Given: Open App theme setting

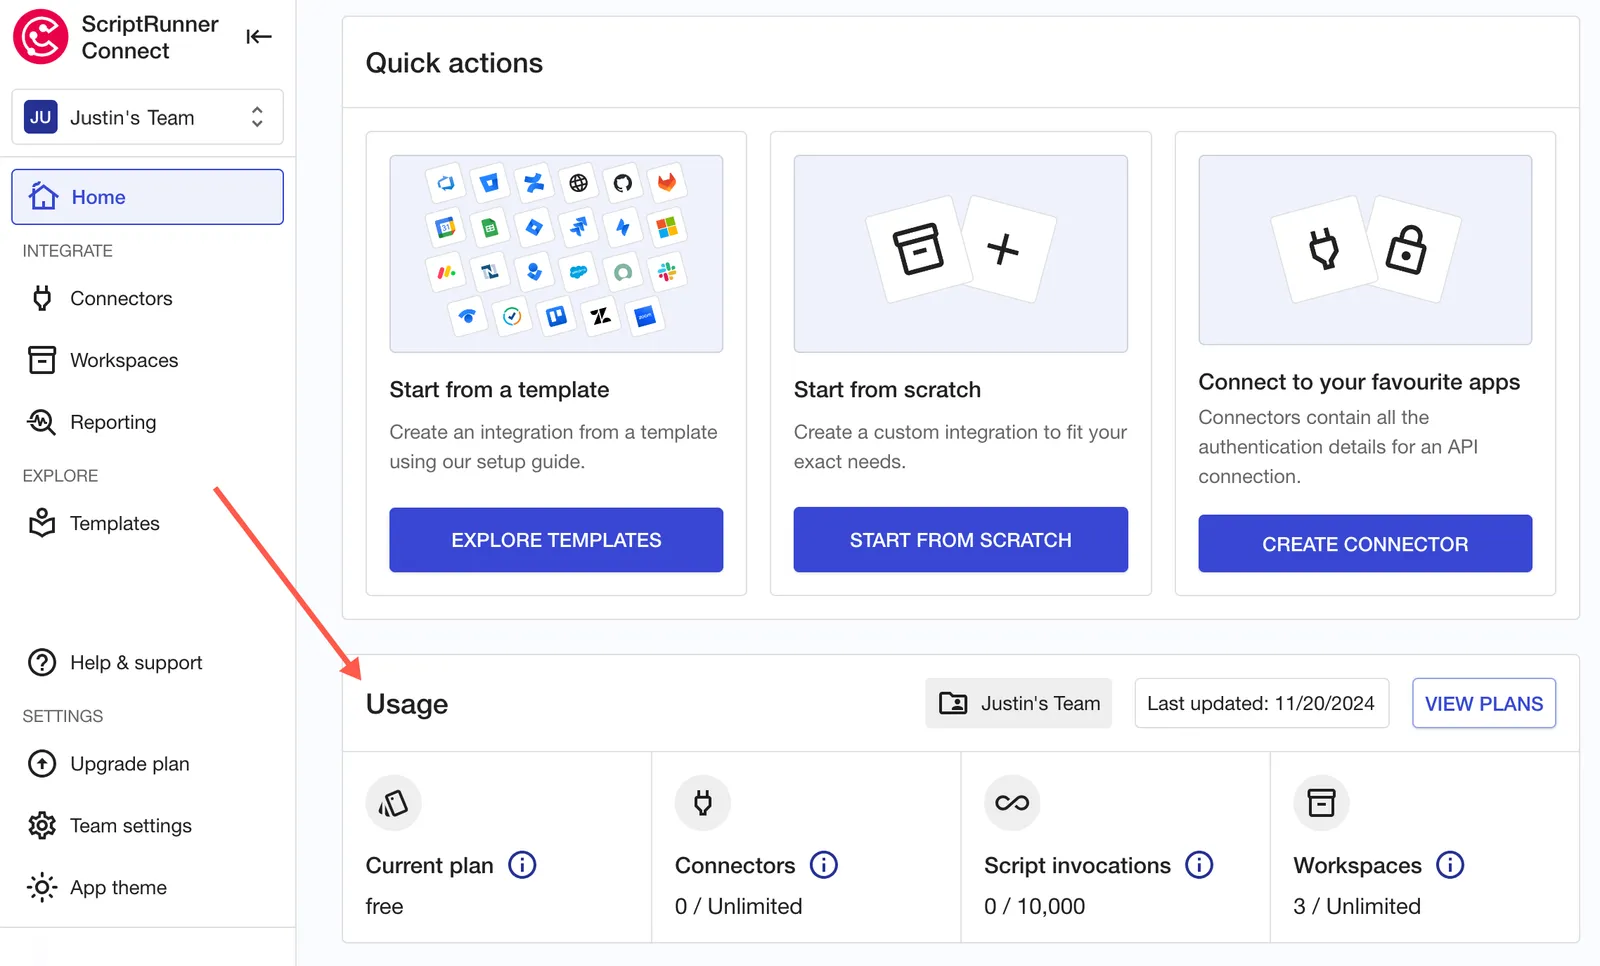Looking at the screenshot, I should 147,888.
